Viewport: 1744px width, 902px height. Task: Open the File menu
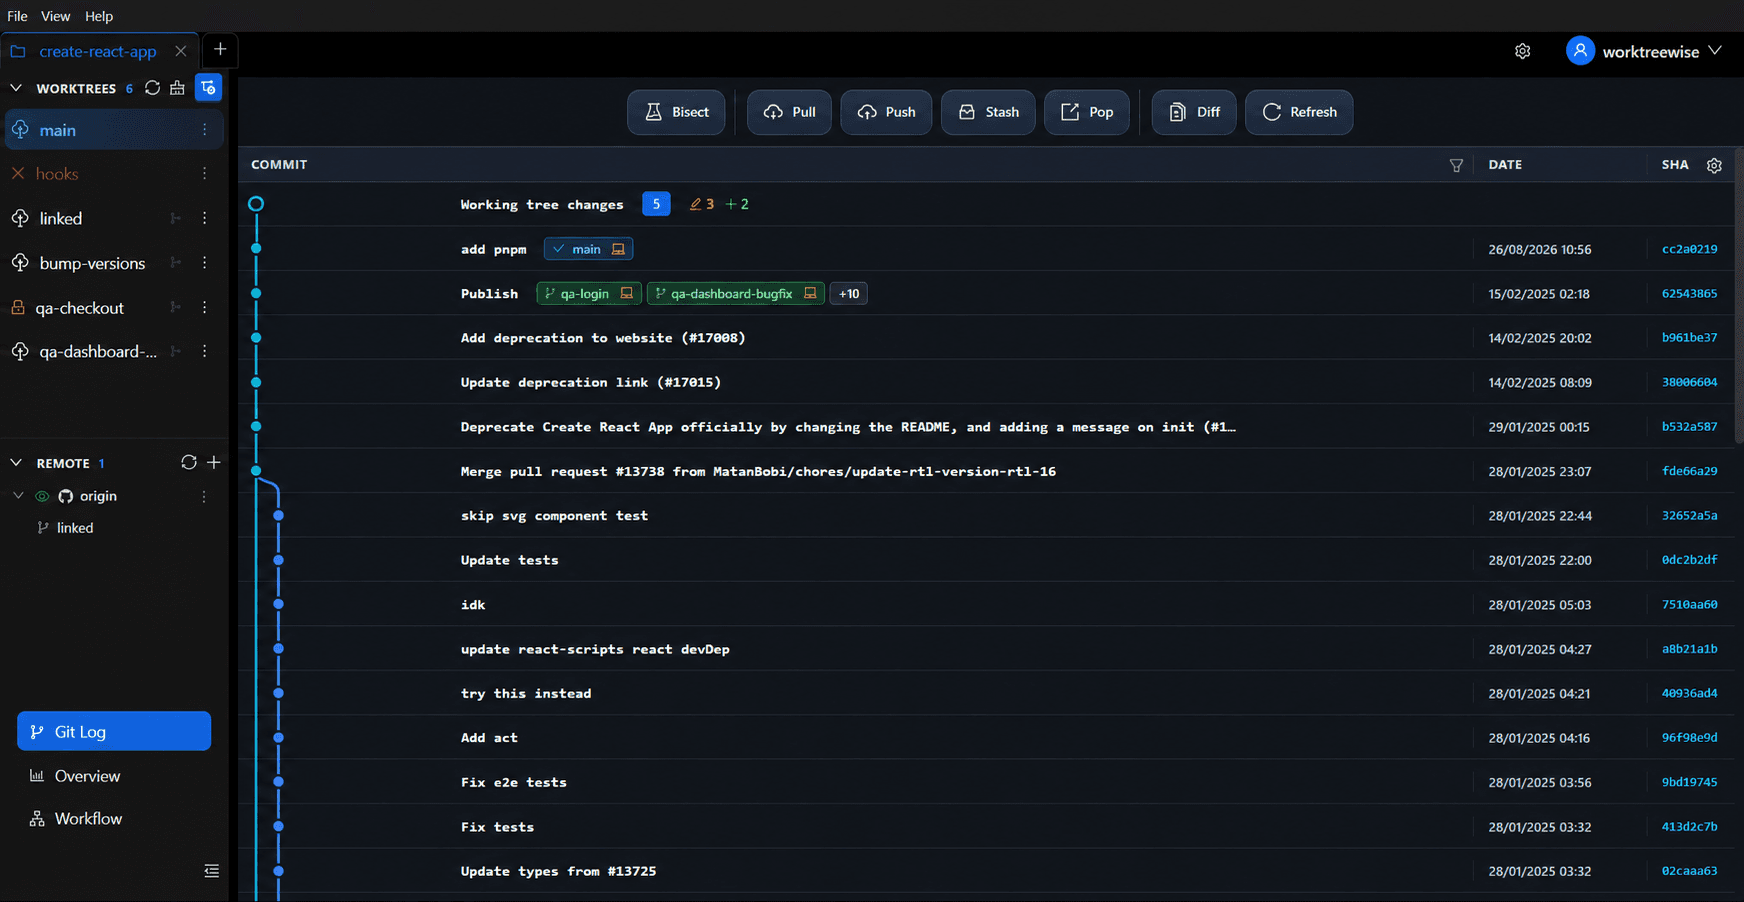[17, 16]
